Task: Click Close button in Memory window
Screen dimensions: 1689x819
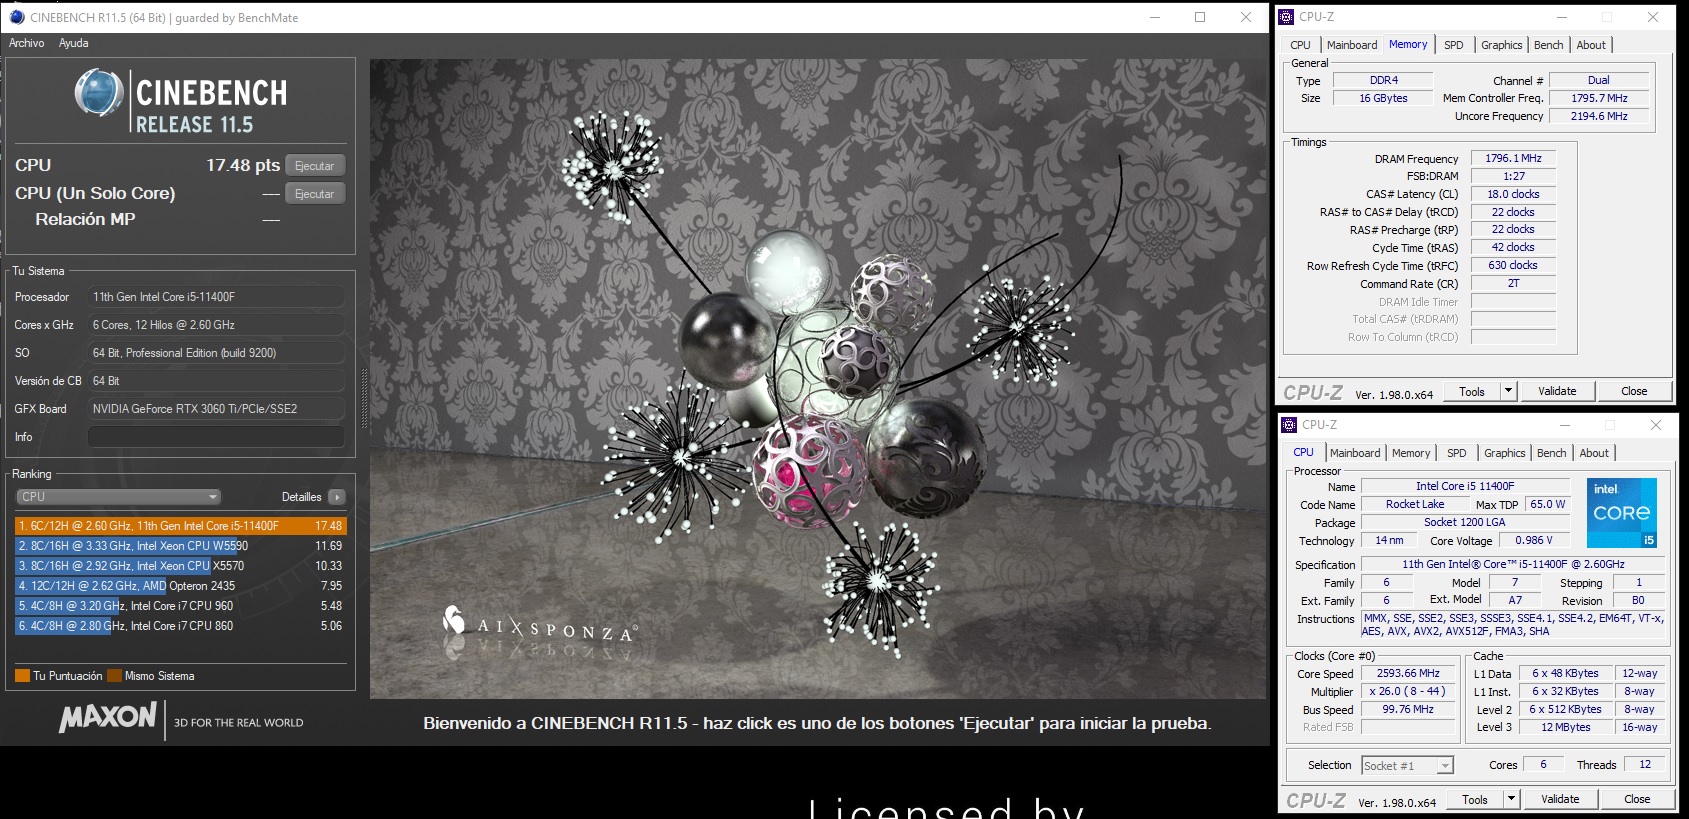Action: (x=1634, y=391)
